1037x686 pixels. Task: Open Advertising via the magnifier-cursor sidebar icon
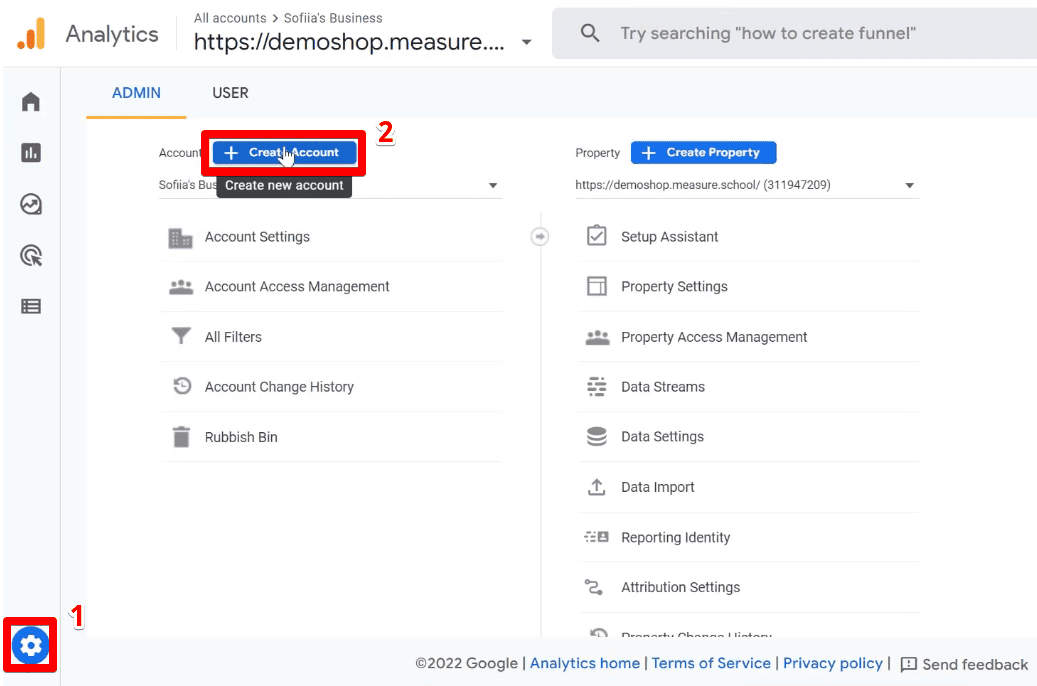(29, 256)
